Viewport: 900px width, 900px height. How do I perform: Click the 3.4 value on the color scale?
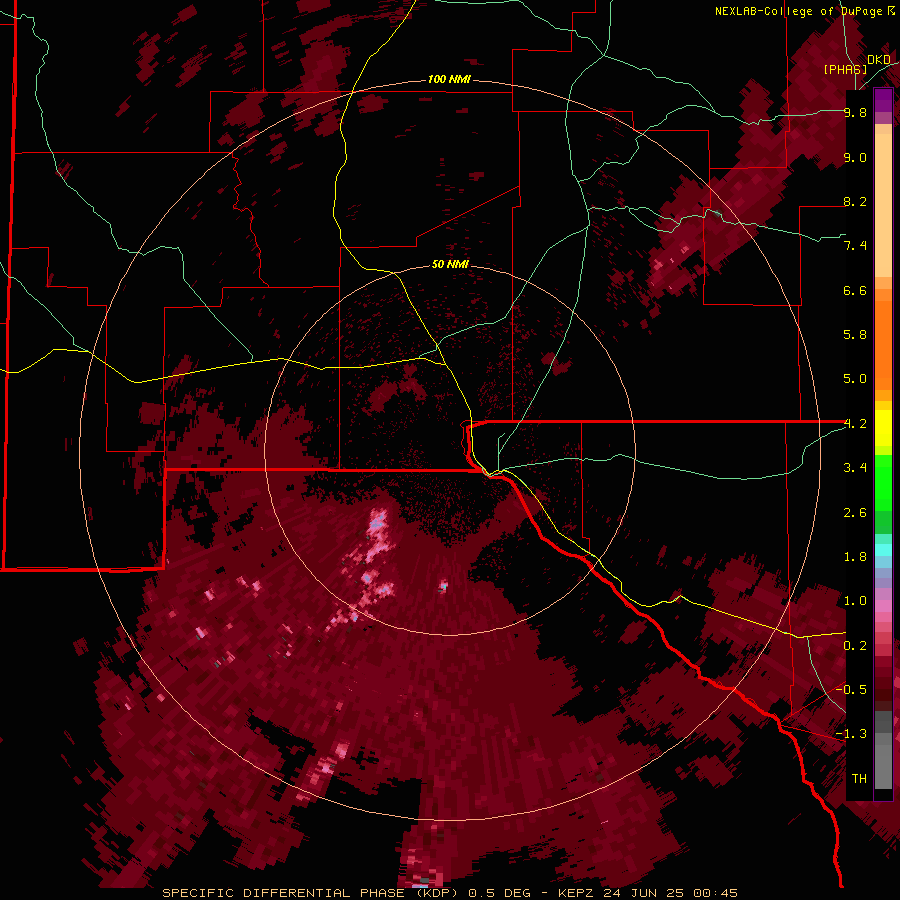[x=855, y=468]
